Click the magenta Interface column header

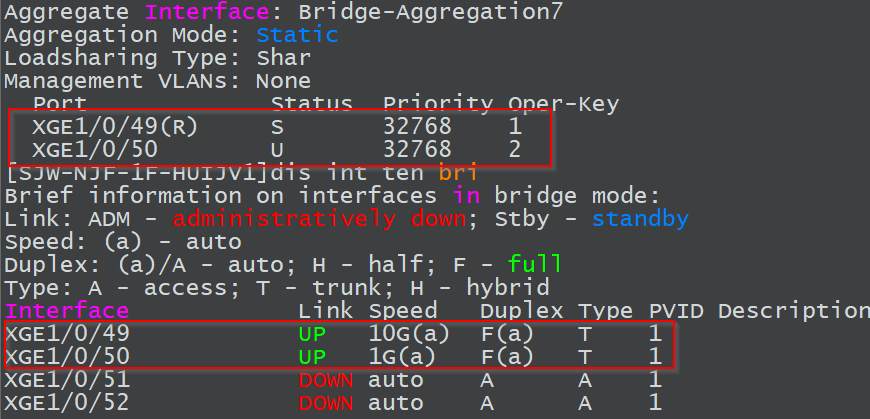[x=67, y=310]
